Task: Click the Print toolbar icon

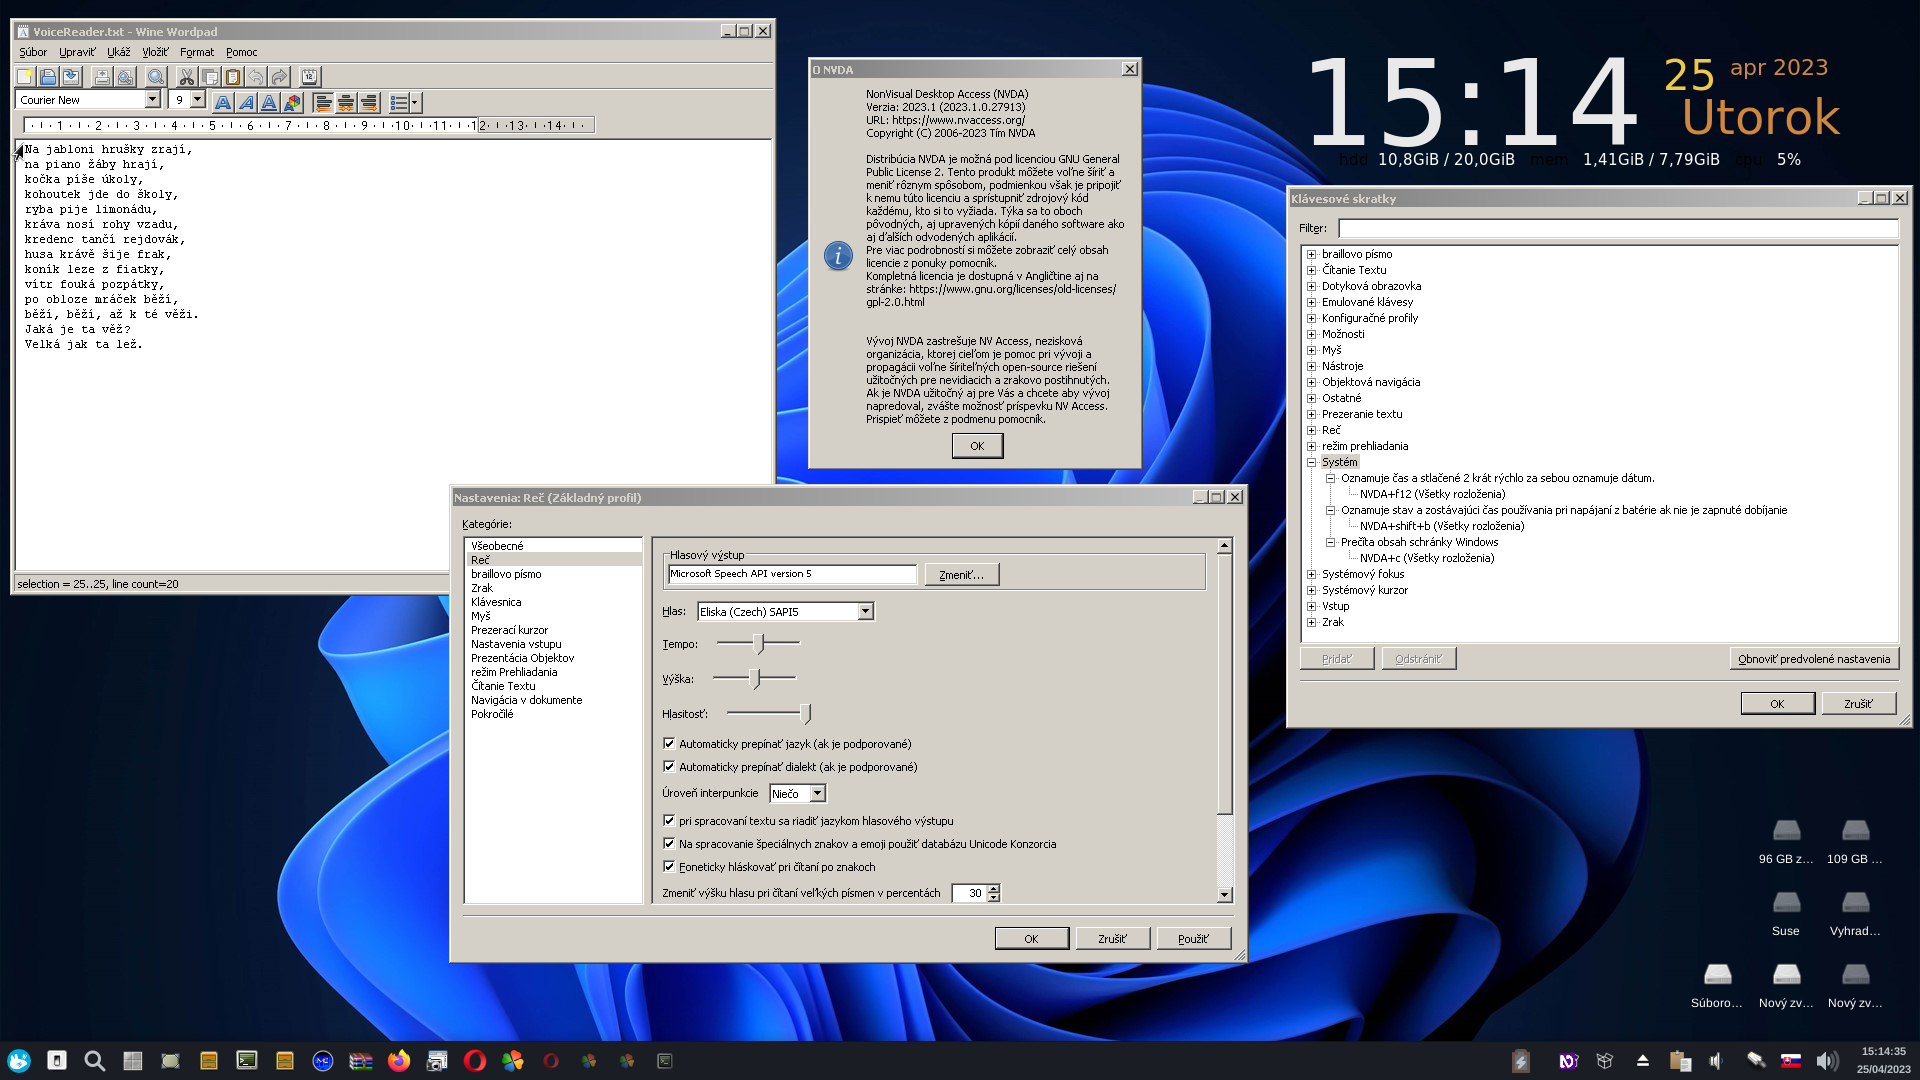Action: tap(101, 77)
